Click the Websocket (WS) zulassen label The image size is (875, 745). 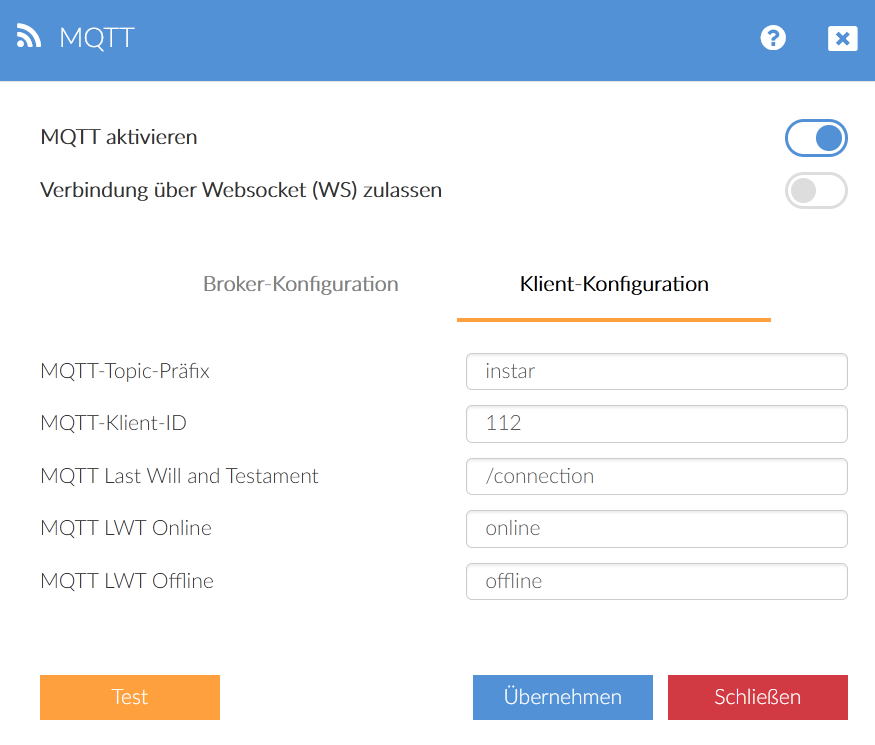pos(241,189)
